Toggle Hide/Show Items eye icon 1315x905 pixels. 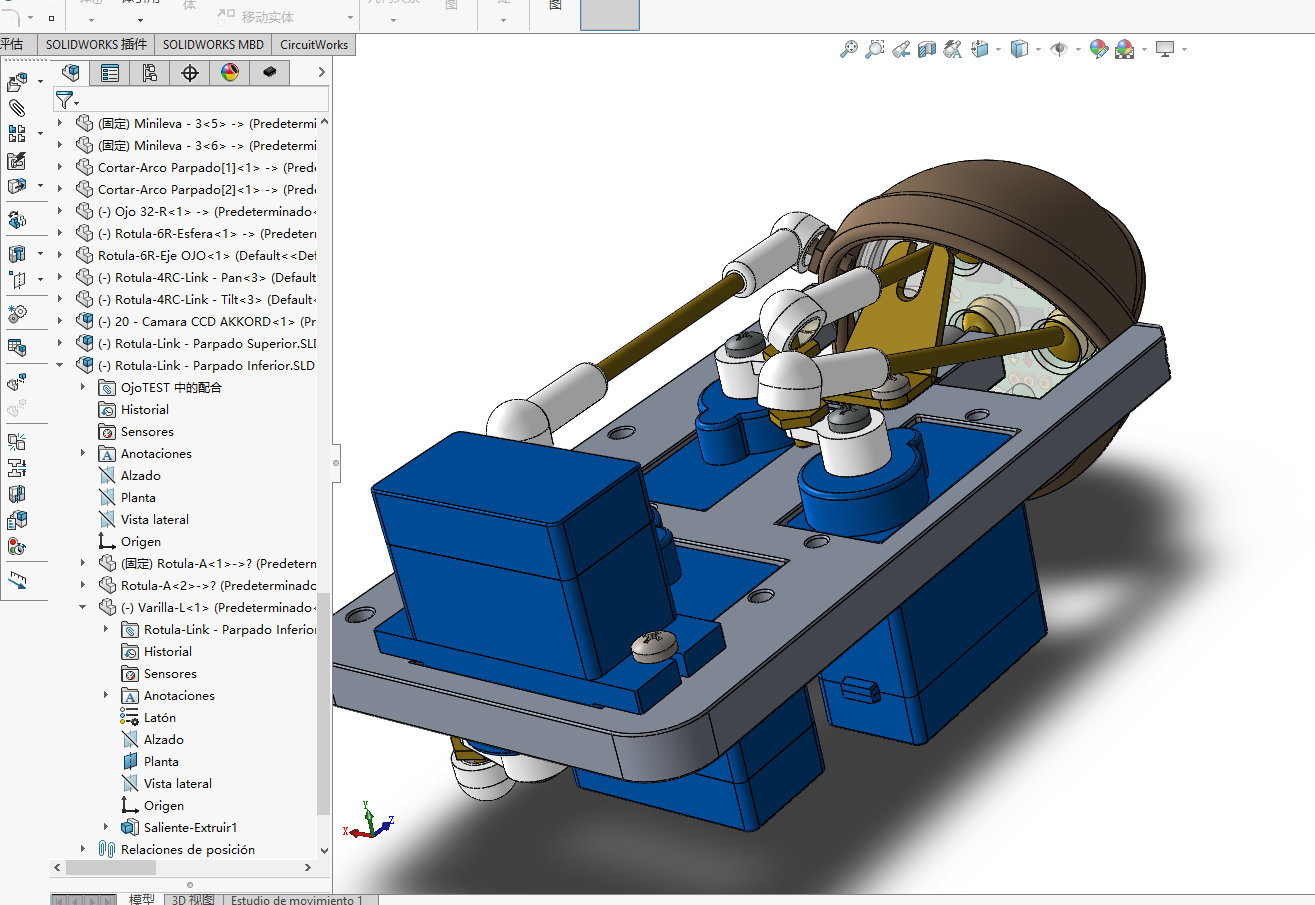[x=1059, y=48]
